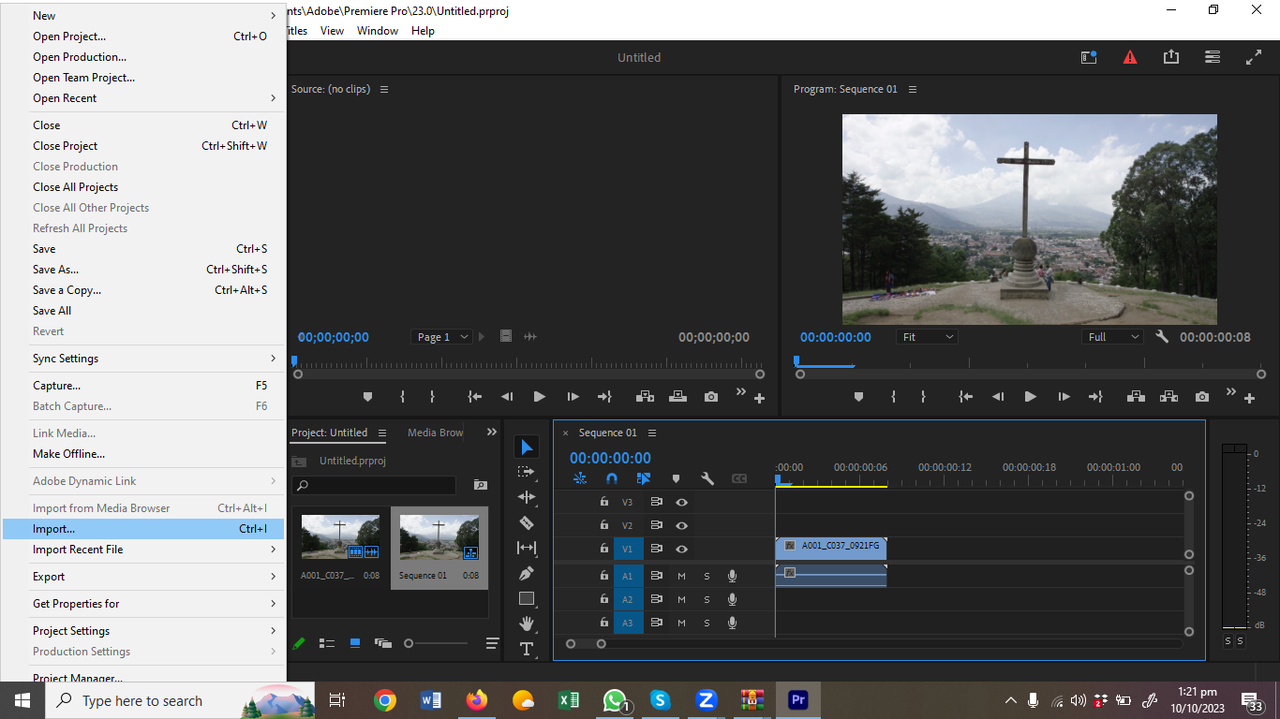Viewport: 1280px width, 719px height.
Task: Select the Track Select Forward tool
Action: coord(527,472)
